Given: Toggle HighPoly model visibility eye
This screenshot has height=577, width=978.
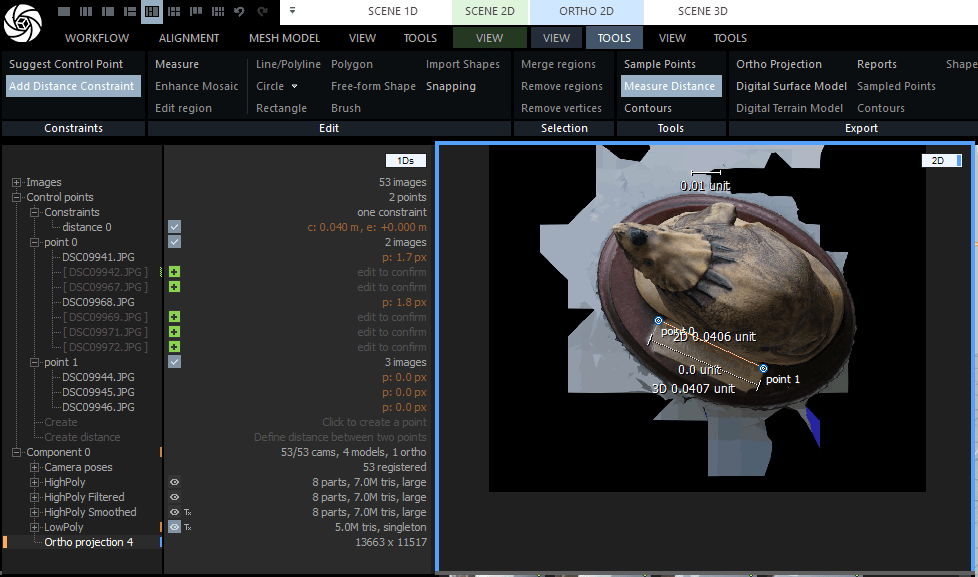Looking at the screenshot, I should point(174,482).
